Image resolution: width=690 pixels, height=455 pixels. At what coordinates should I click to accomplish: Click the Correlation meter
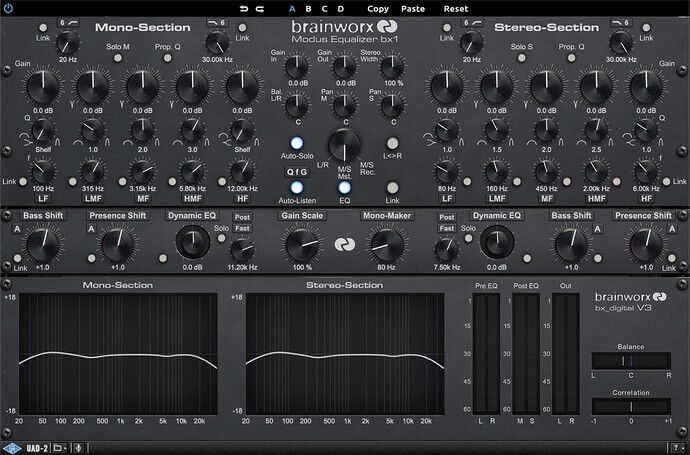(x=631, y=406)
